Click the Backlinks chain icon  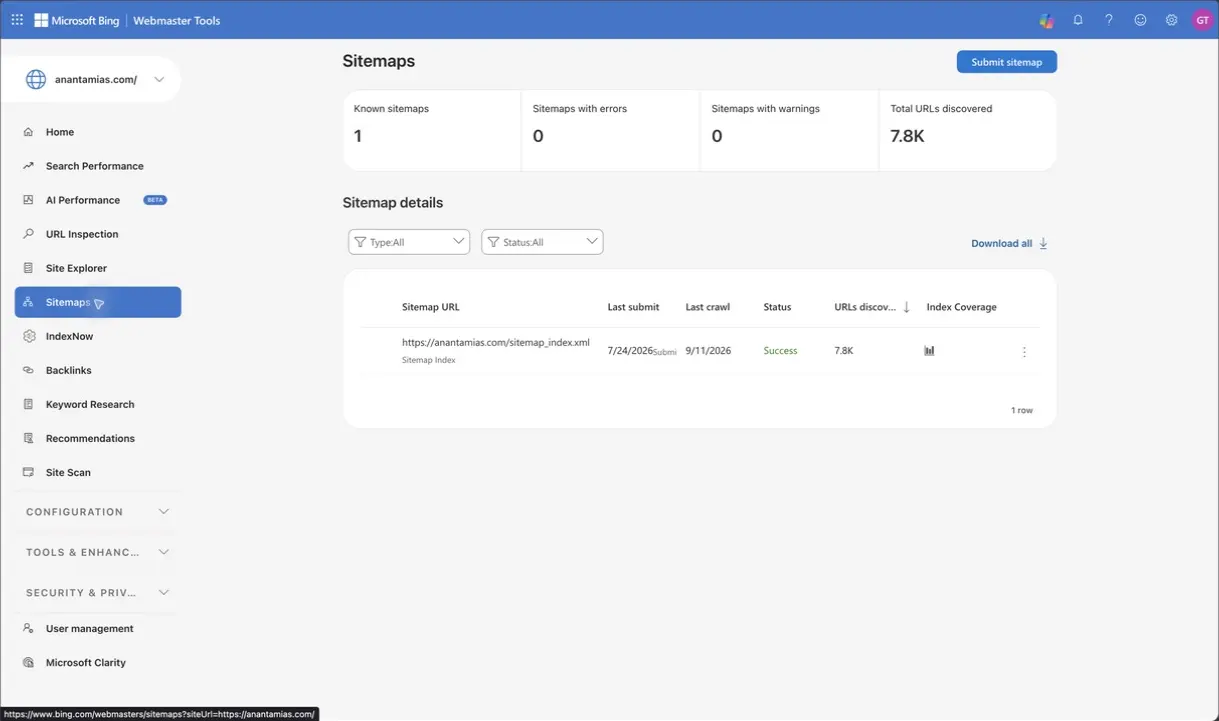(x=28, y=370)
